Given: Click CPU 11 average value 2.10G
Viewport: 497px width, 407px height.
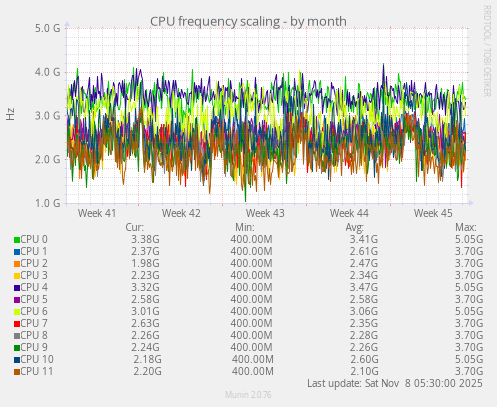Looking at the screenshot, I should coord(364,371).
